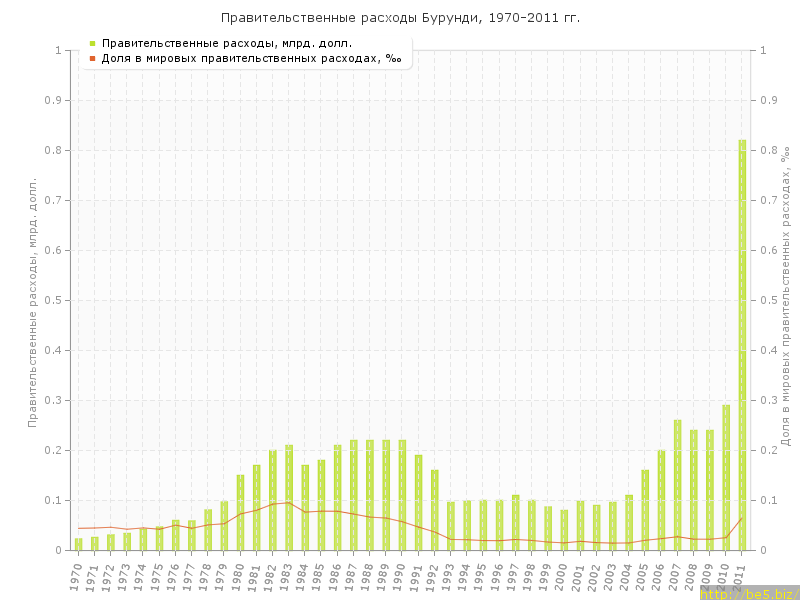Viewport: 800px width, 600px height.
Task: Click the orange legend marker for world share
Action: pos(92,59)
